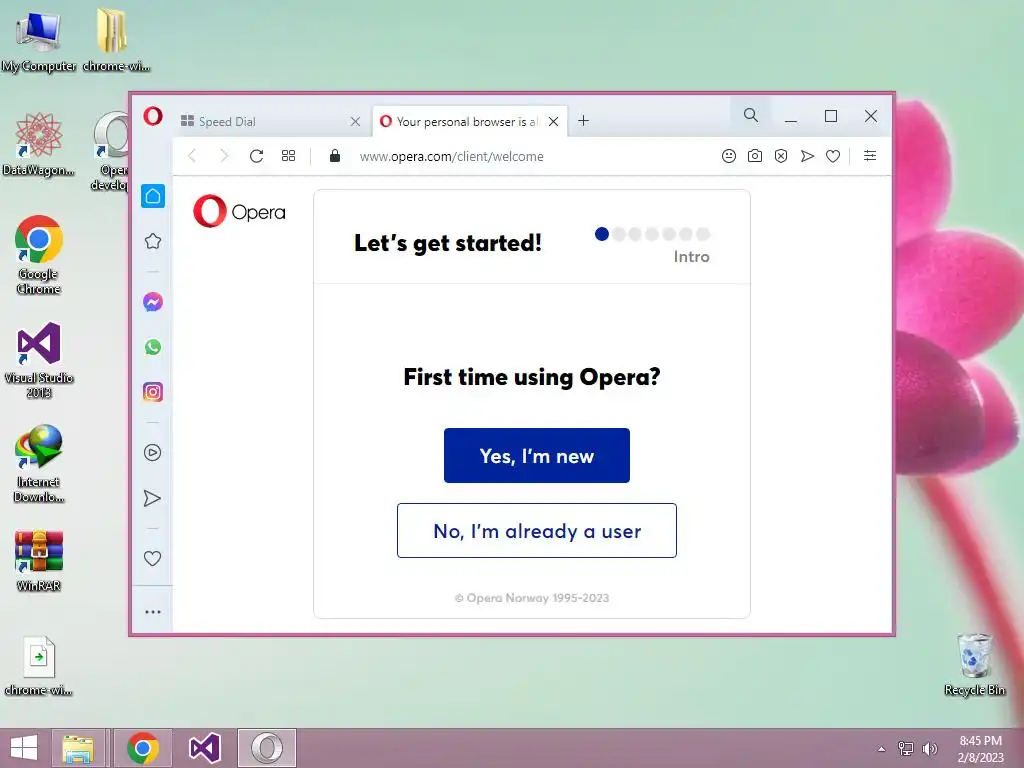Select the Internet Download Manager desktop icon
The height and width of the screenshot is (768, 1024).
tap(39, 464)
